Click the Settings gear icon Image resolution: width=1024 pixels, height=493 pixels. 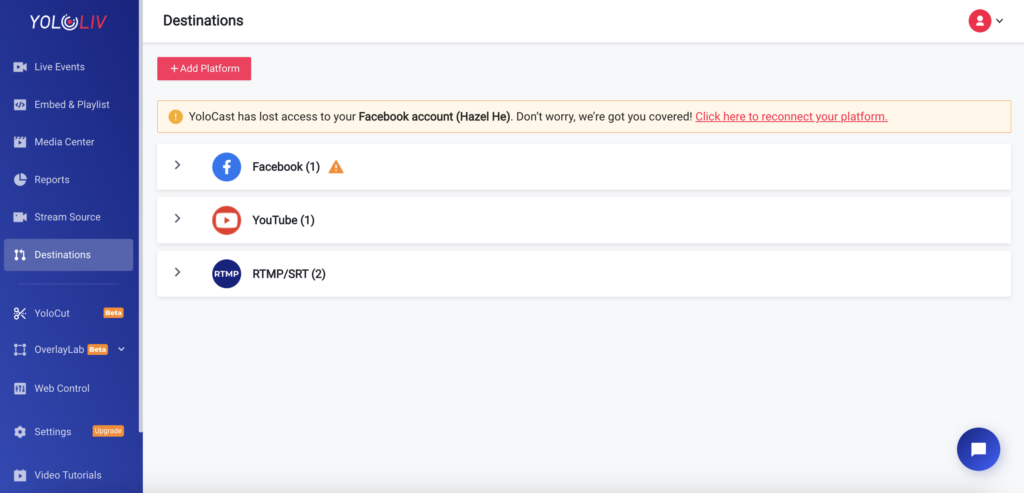[x=20, y=432]
